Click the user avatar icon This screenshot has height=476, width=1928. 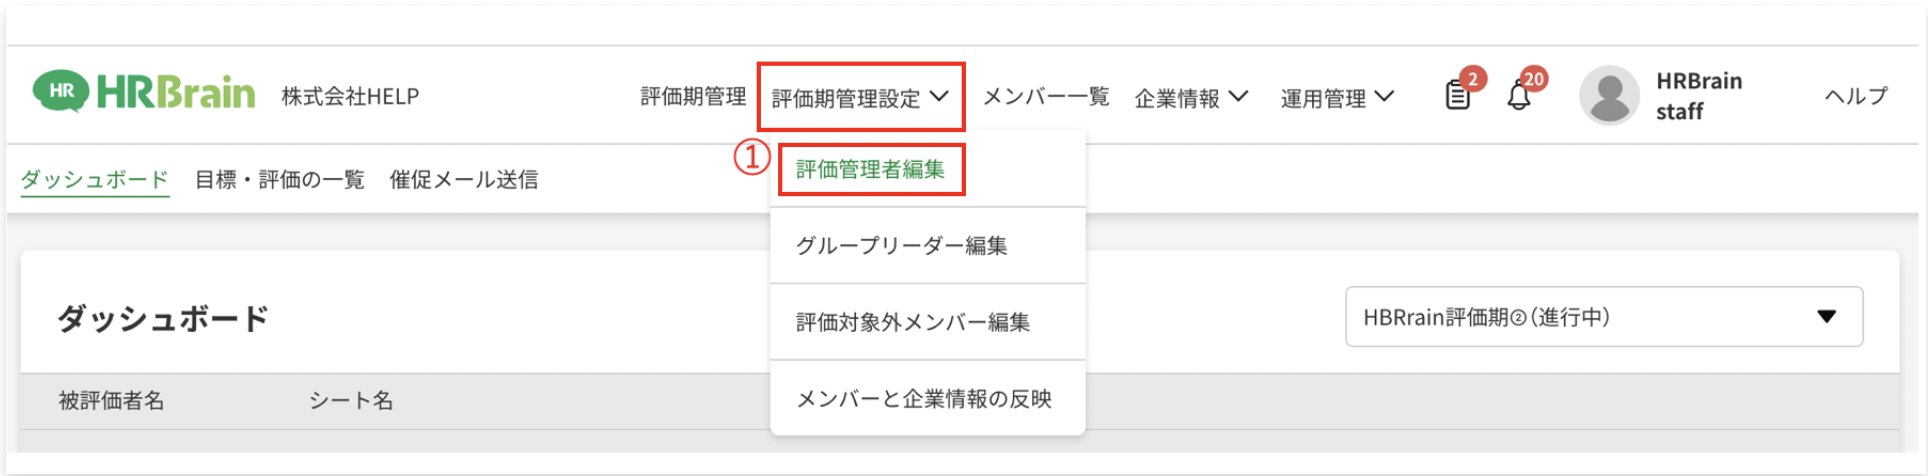(x=1608, y=96)
